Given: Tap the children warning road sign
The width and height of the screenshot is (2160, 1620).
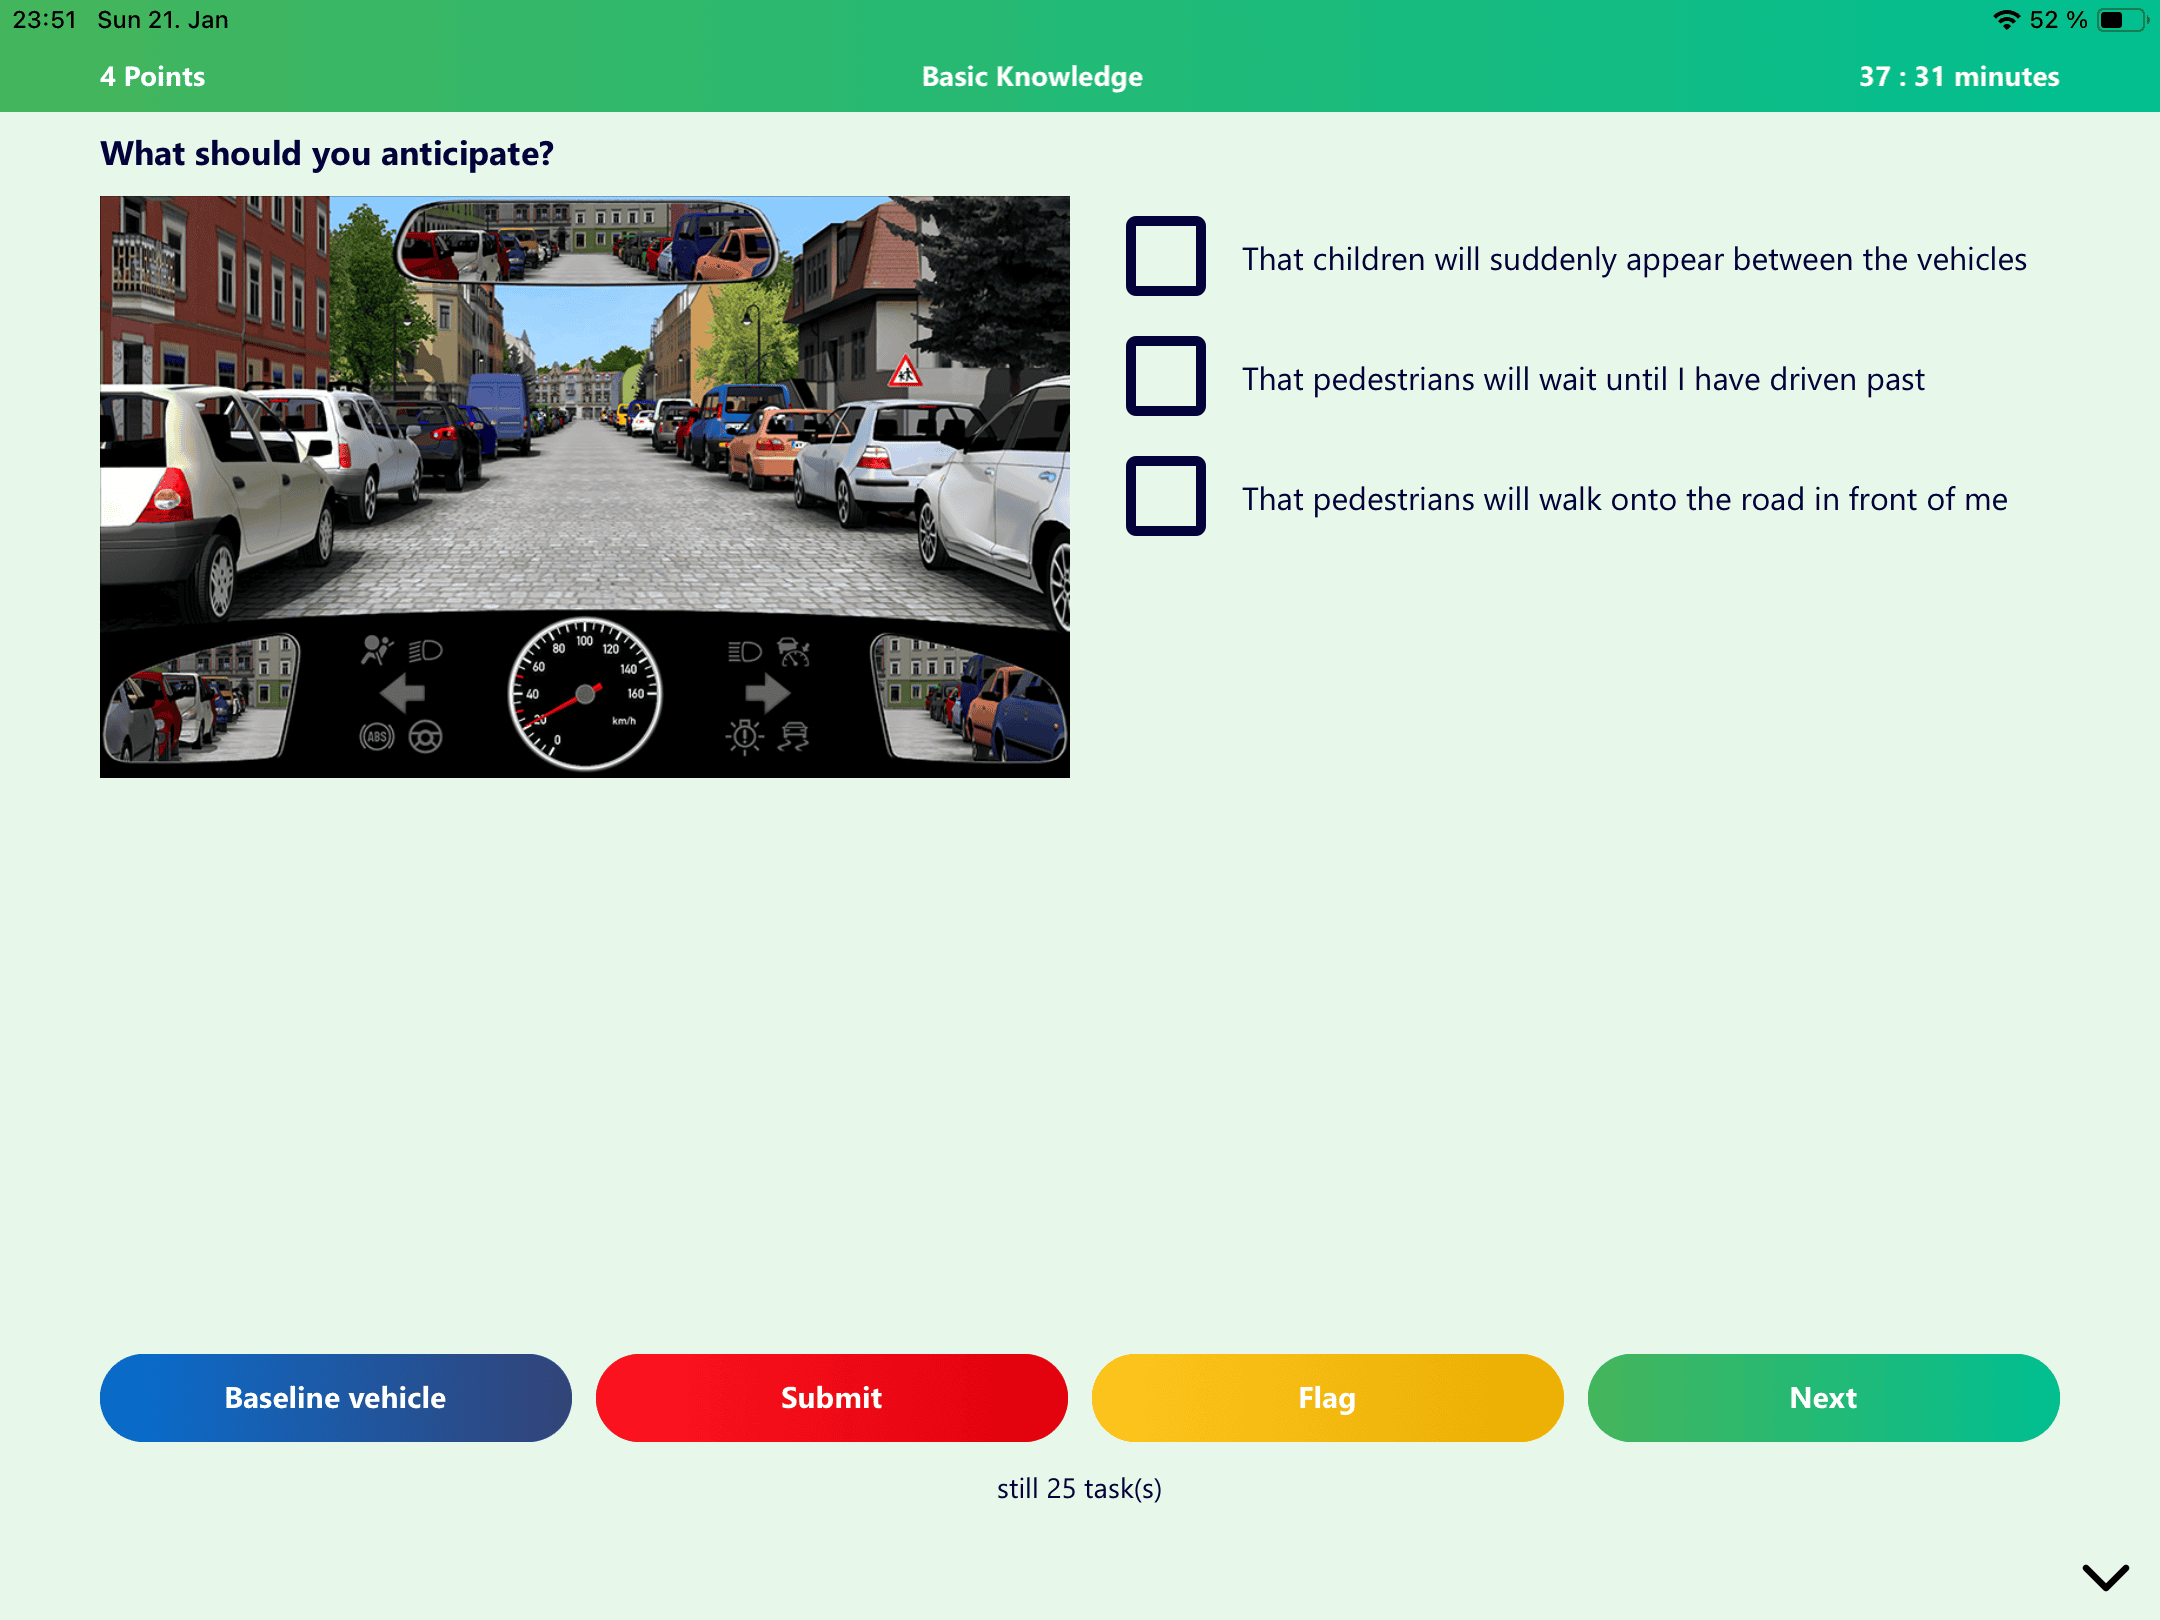Looking at the screenshot, I should click(905, 372).
